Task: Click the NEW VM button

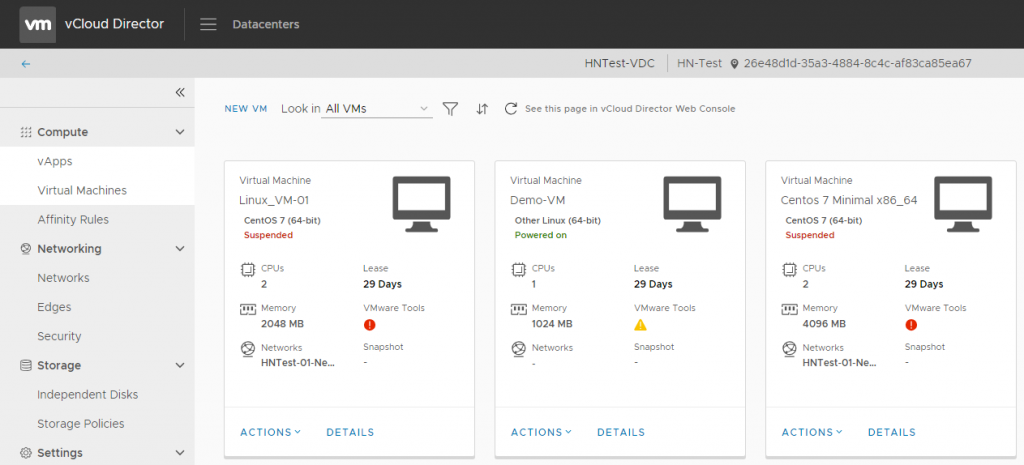Action: click(x=246, y=109)
